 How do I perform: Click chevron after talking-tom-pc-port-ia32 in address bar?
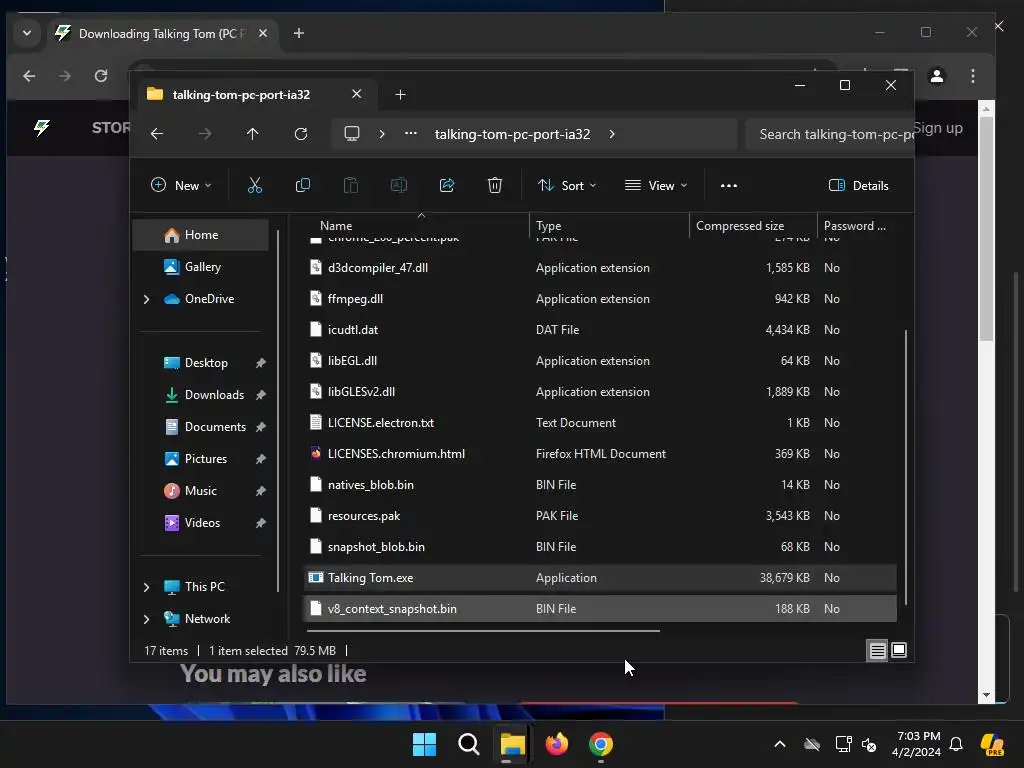point(612,134)
